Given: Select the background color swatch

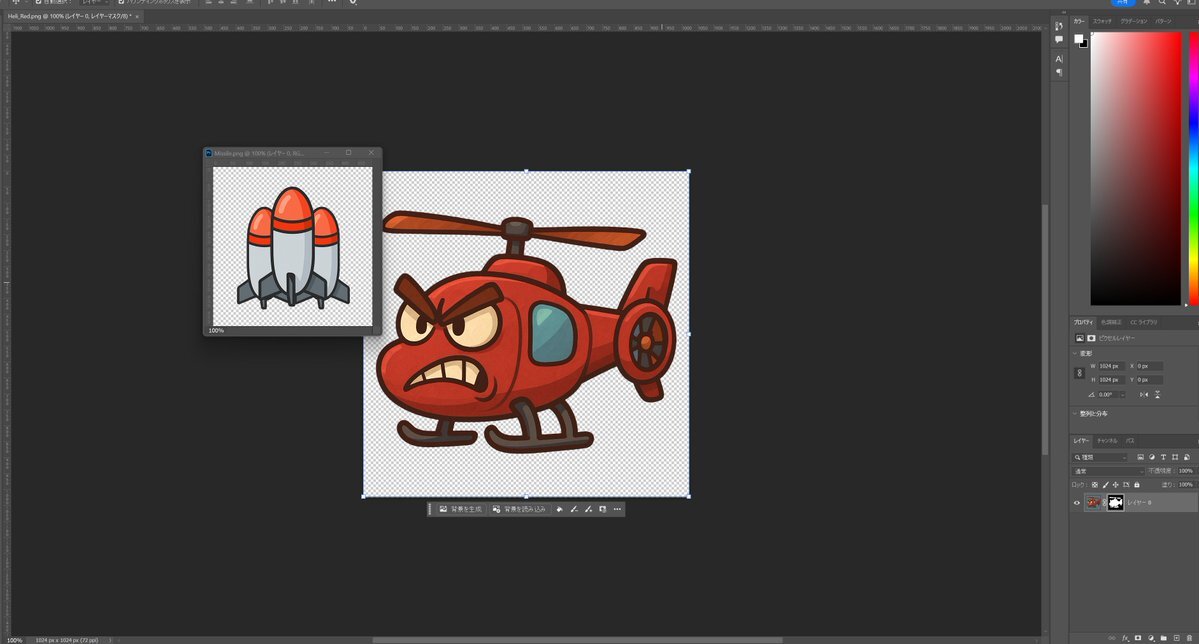Looking at the screenshot, I should point(1084,44).
